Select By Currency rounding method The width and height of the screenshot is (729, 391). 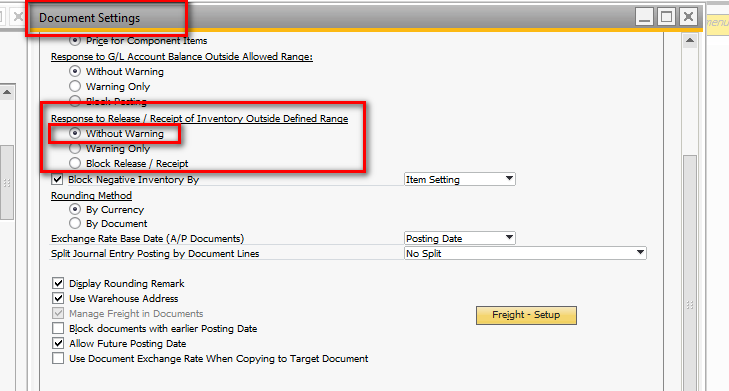point(75,210)
